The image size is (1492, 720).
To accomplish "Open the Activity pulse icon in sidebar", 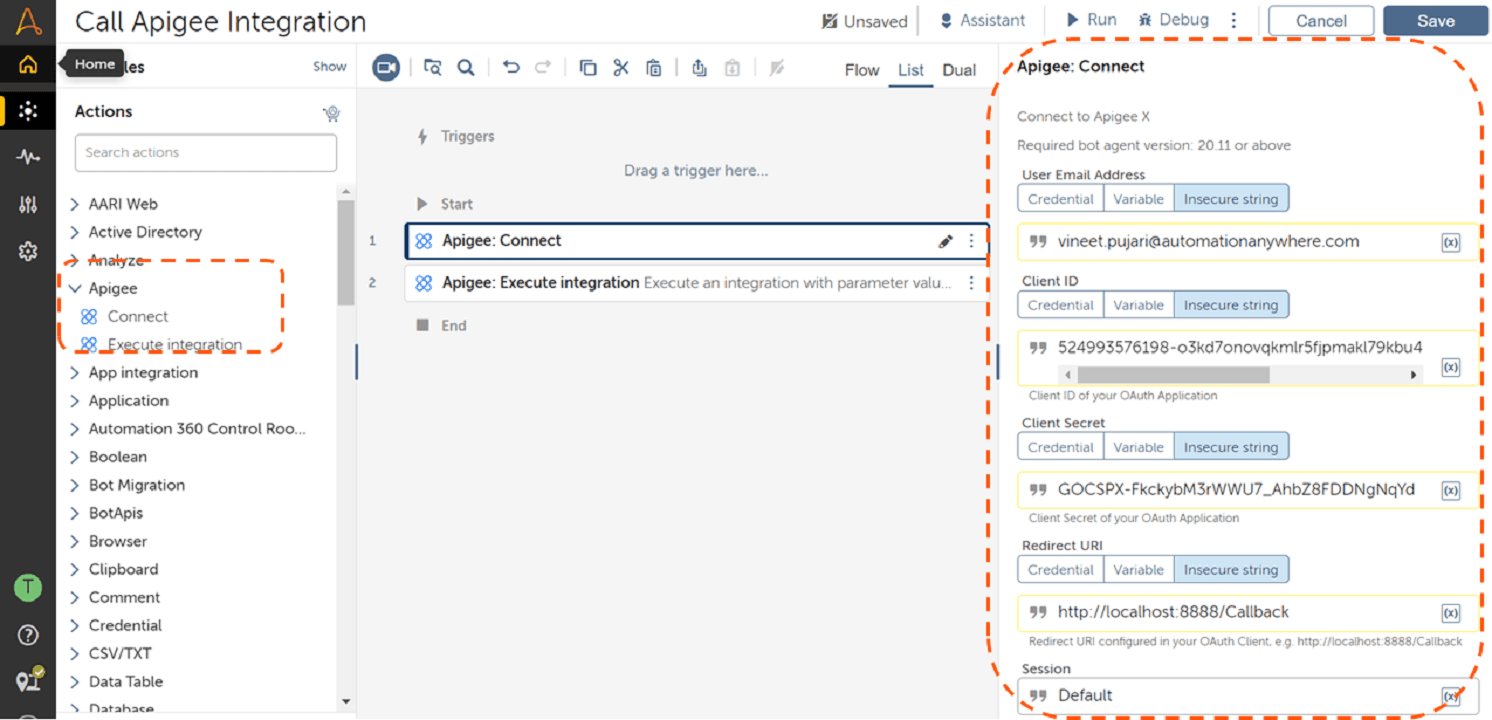I will [x=28, y=157].
